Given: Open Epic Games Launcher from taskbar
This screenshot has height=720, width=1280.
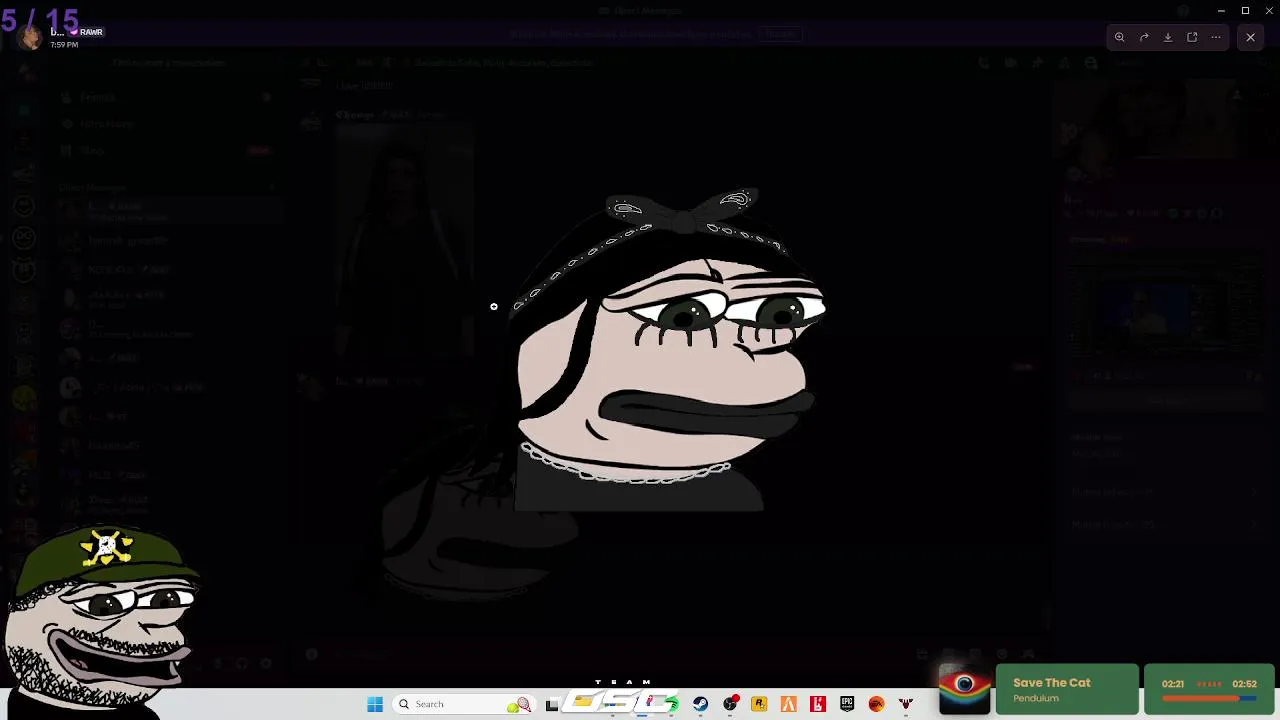Looking at the screenshot, I should coord(847,704).
